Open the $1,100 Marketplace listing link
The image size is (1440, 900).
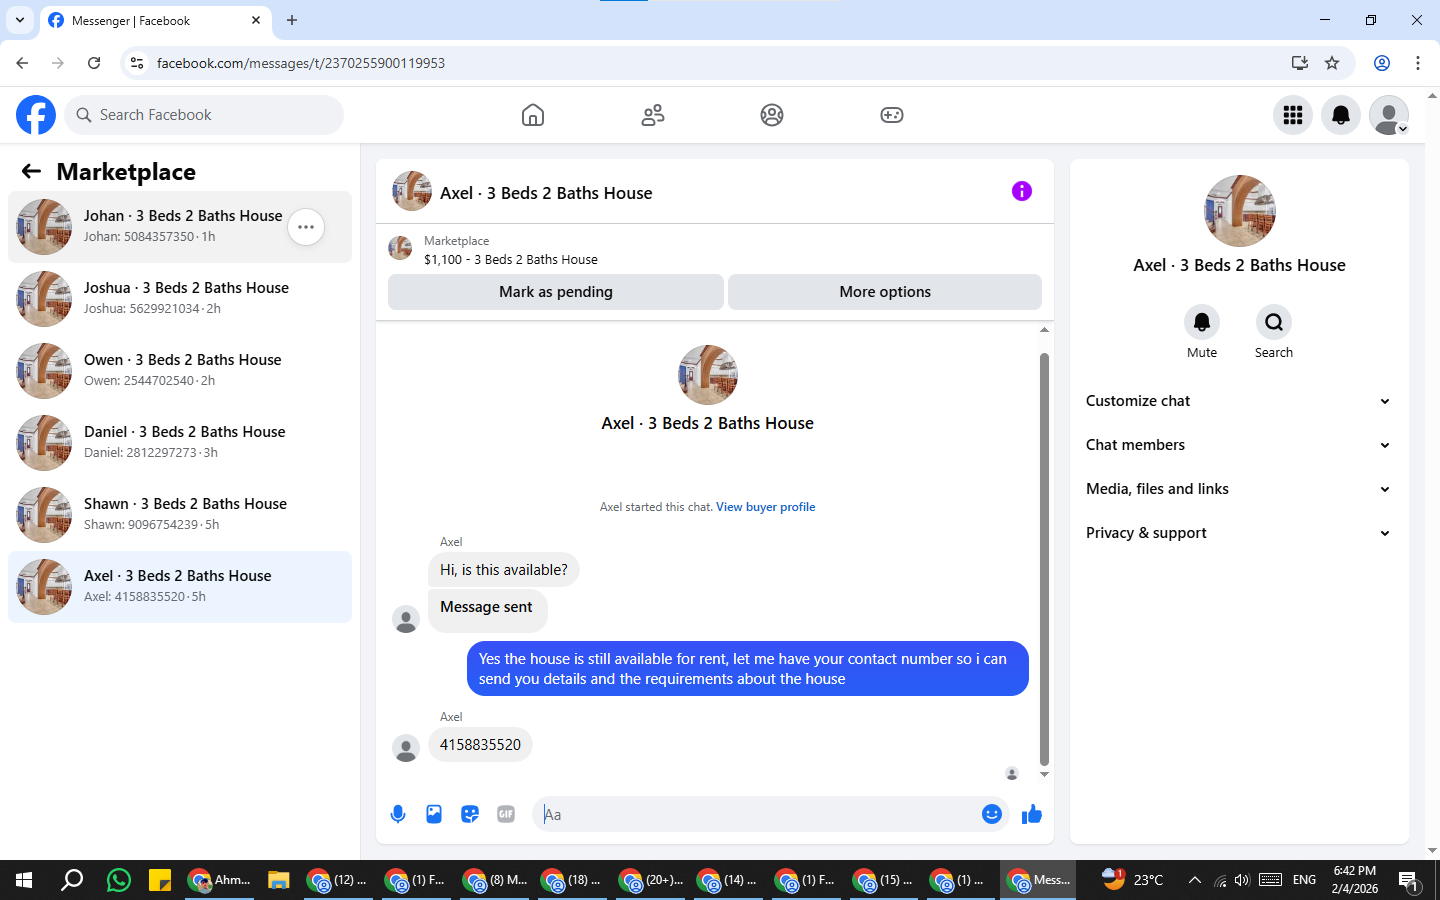511,259
